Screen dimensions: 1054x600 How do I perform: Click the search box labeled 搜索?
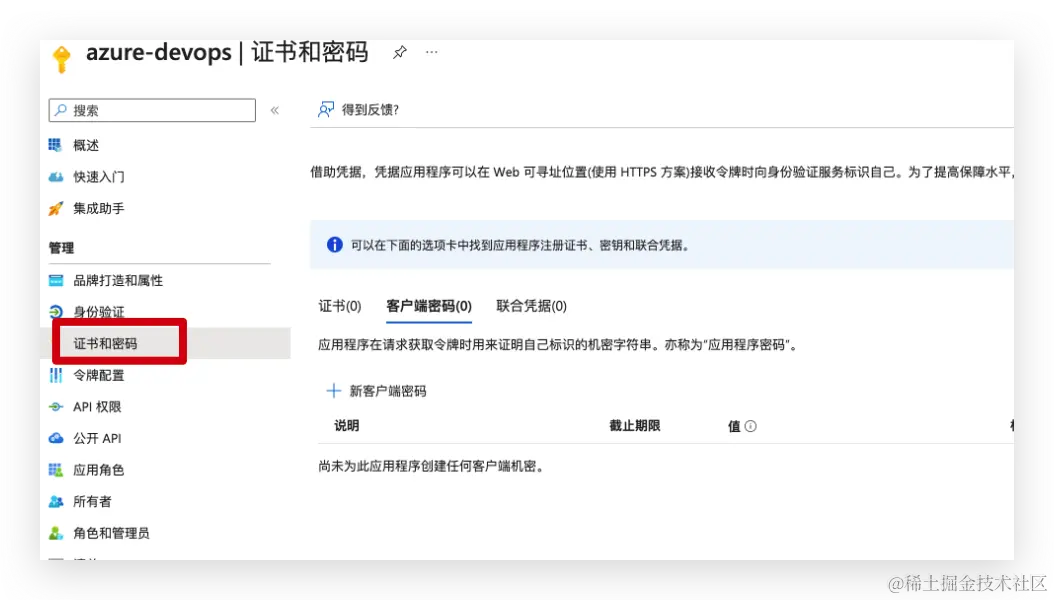pyautogui.click(x=152, y=110)
